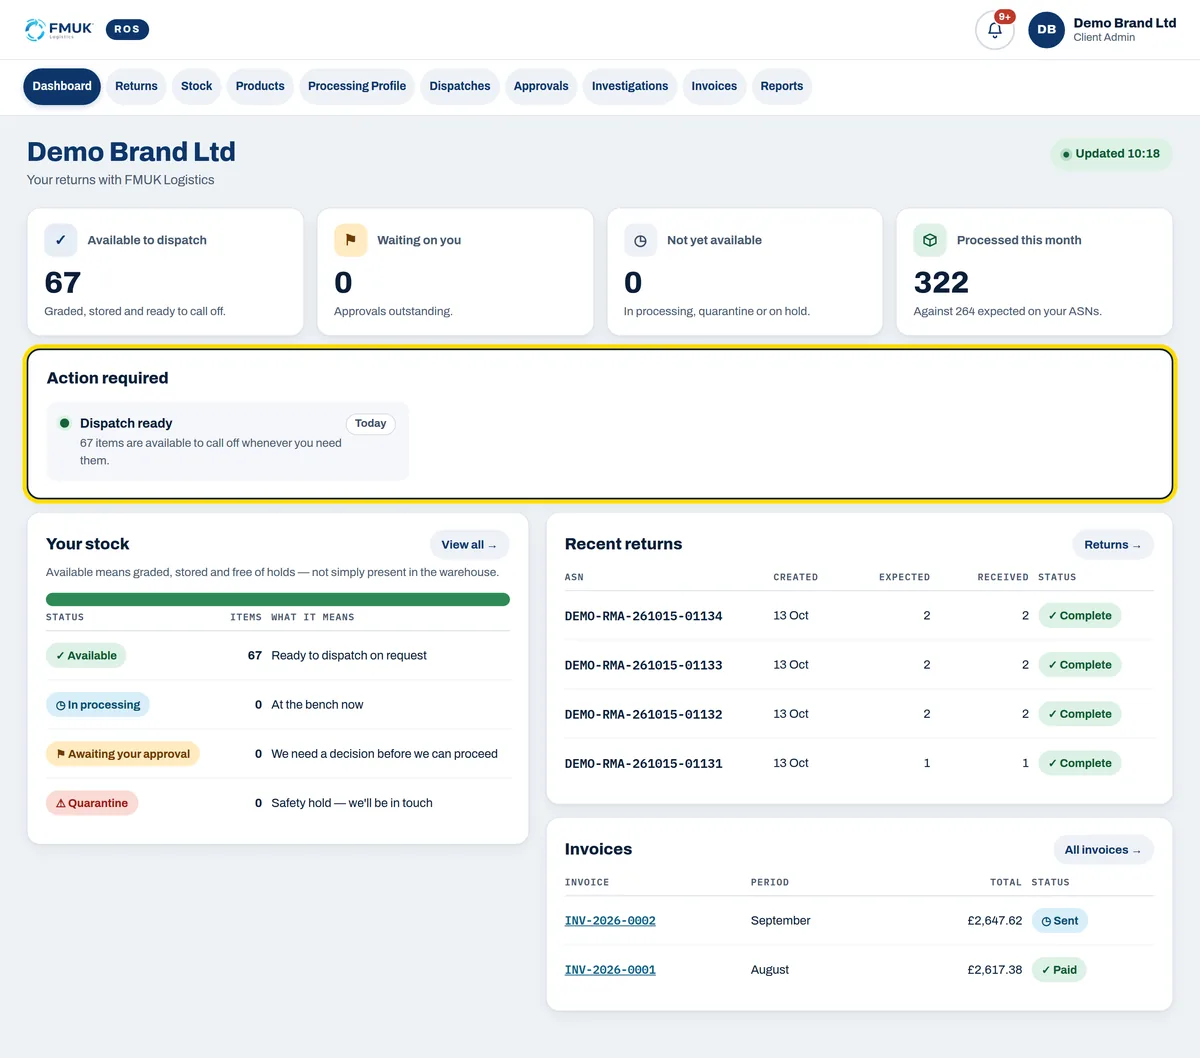The image size is (1200, 1058).
Task: Click the Paid status badge
Action: click(1059, 970)
